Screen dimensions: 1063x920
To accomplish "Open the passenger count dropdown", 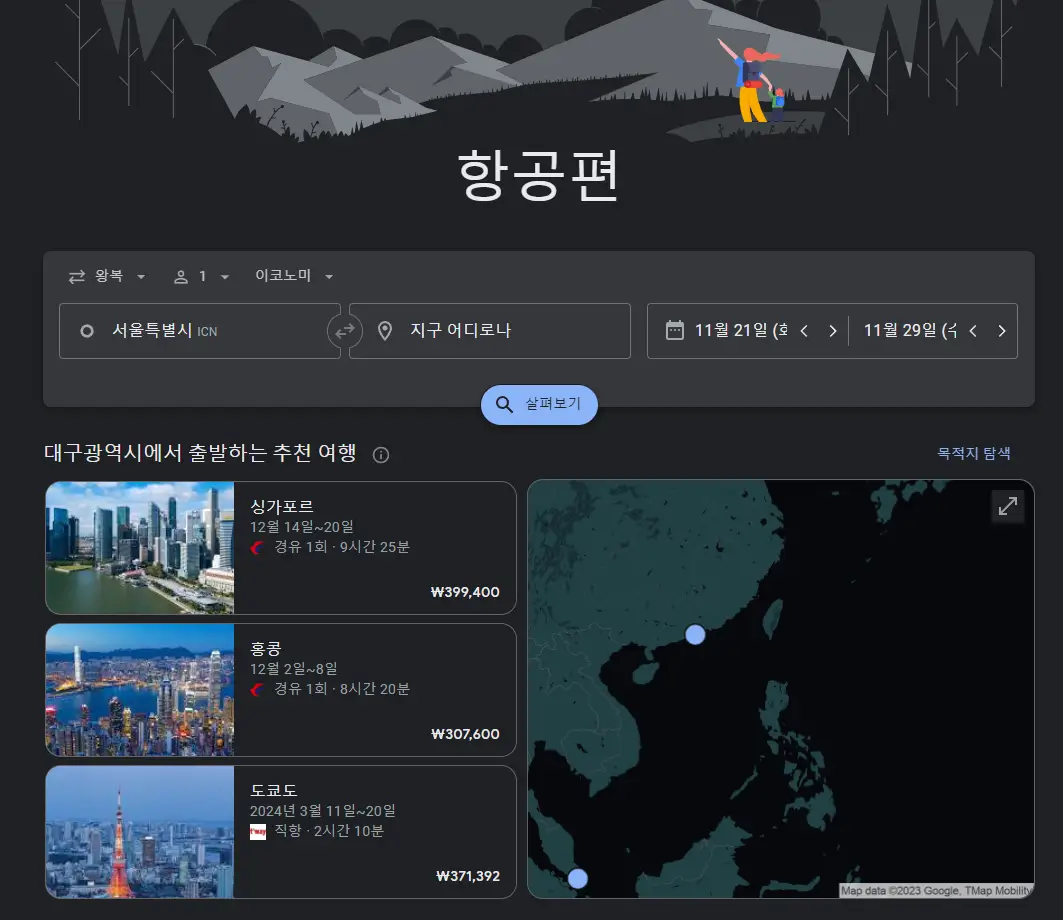I will click(x=199, y=276).
